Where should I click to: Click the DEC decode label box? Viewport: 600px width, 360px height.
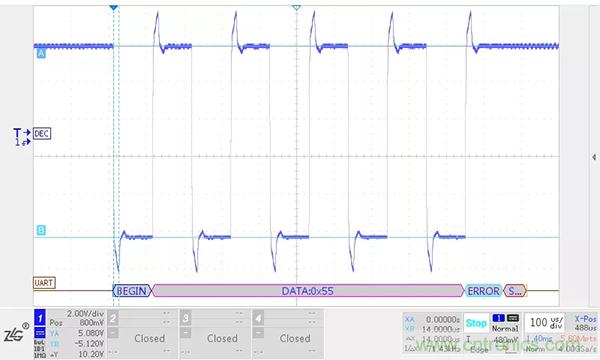42,134
